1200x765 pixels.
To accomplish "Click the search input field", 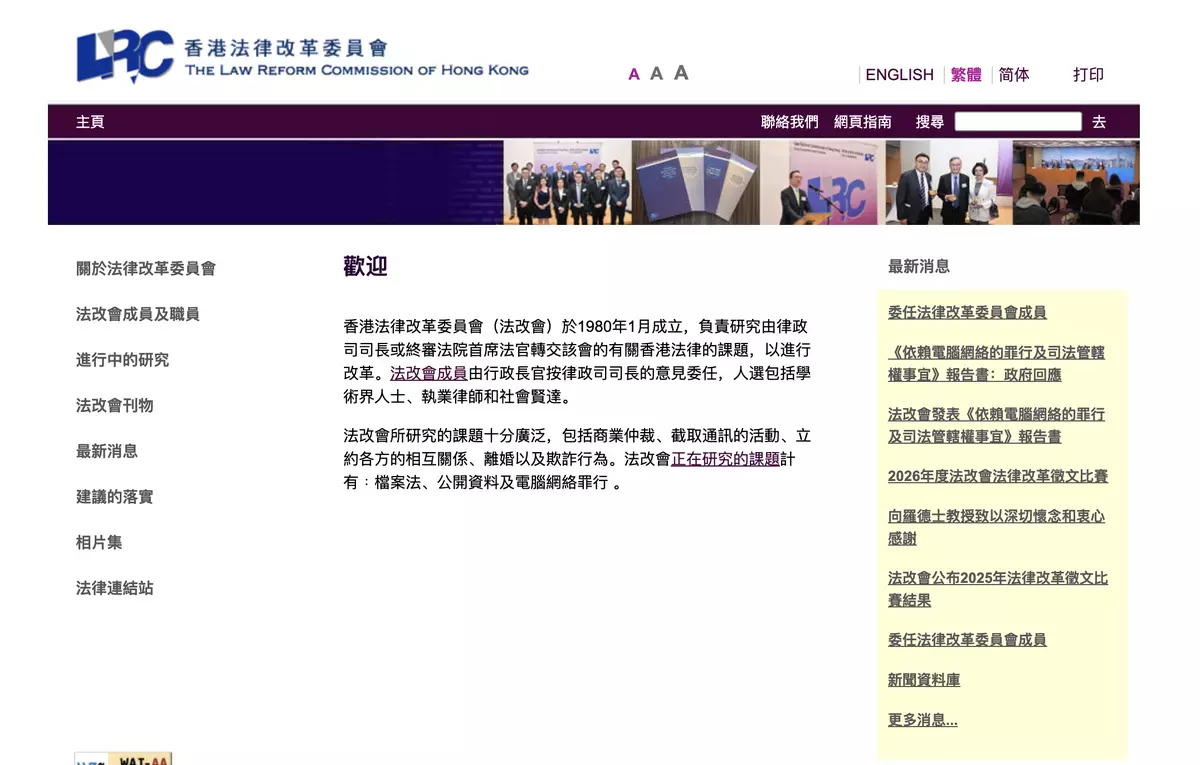I will tap(1017, 122).
